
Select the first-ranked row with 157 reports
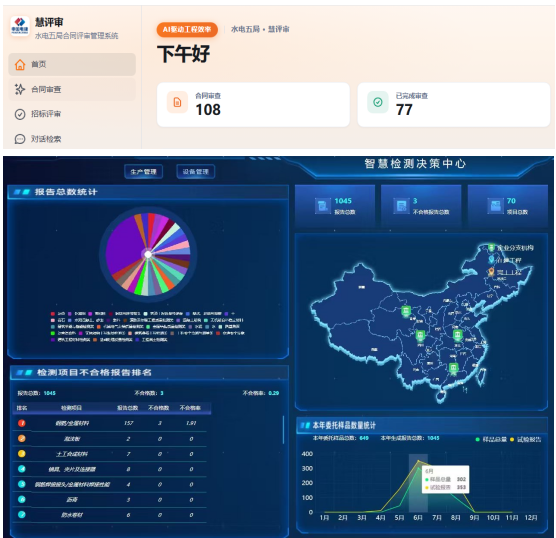(x=110, y=423)
